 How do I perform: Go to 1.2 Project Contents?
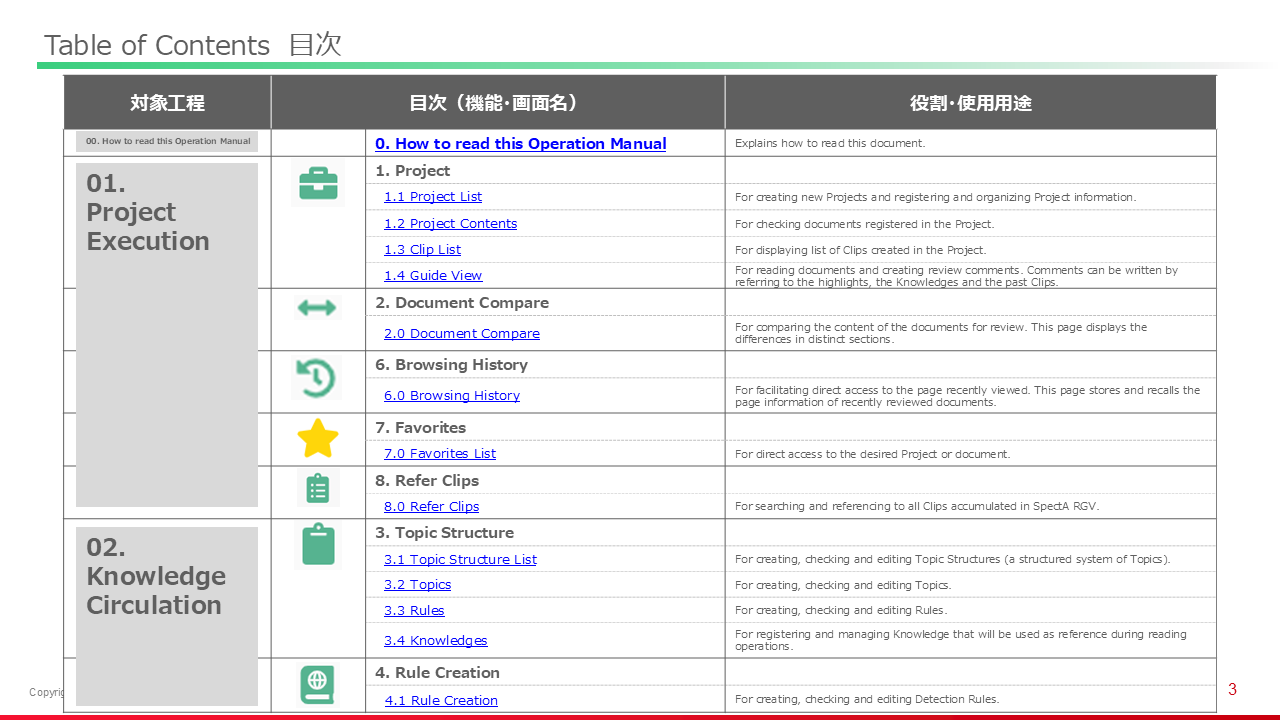[x=450, y=224]
